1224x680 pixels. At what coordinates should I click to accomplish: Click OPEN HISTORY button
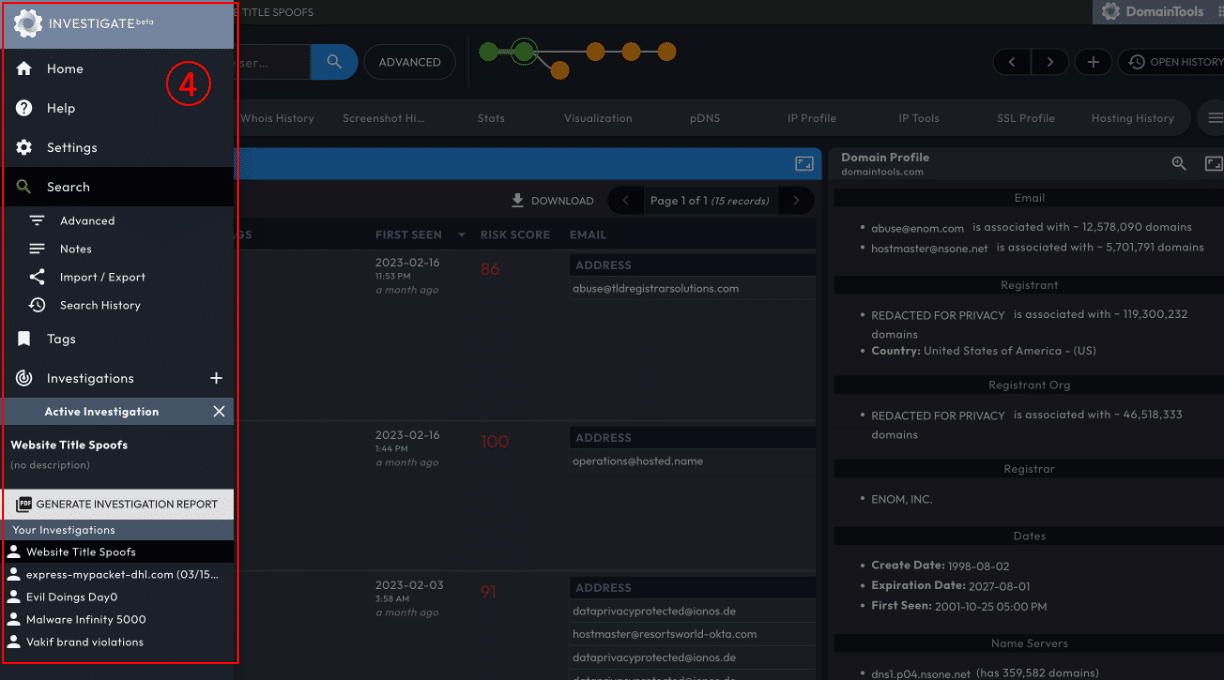click(1172, 62)
